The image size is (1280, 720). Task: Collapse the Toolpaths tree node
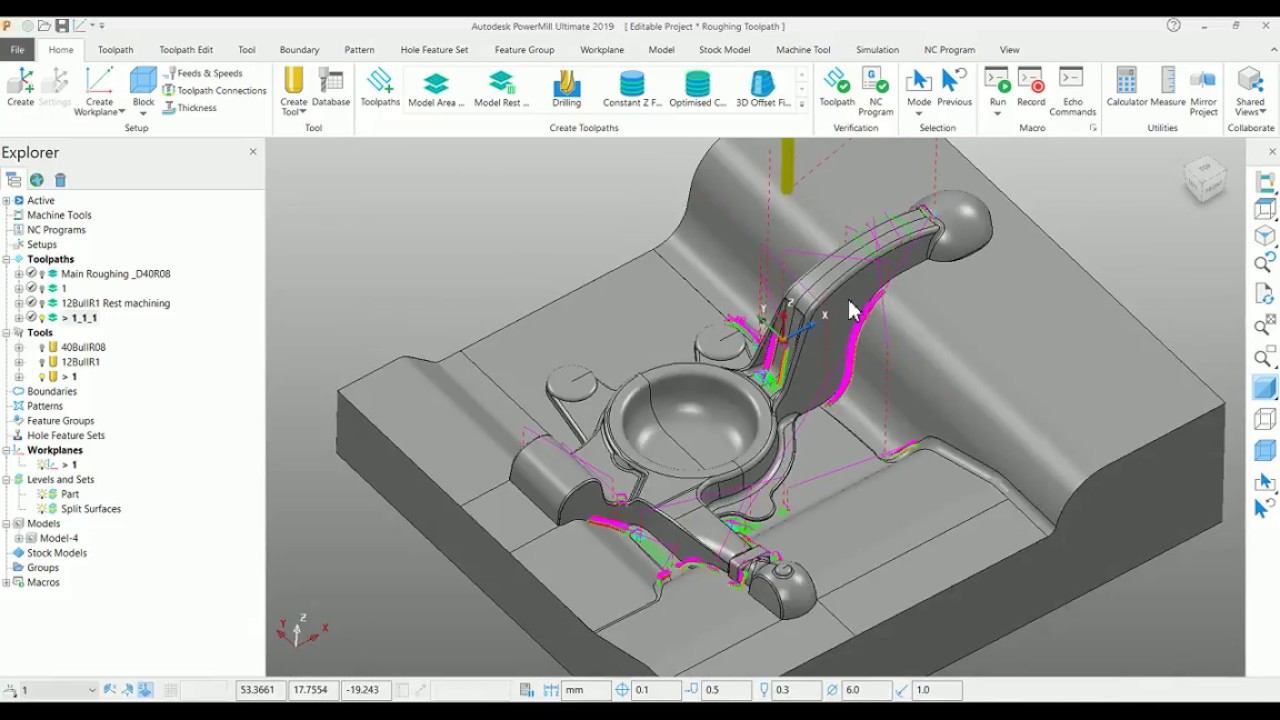click(x=6, y=259)
